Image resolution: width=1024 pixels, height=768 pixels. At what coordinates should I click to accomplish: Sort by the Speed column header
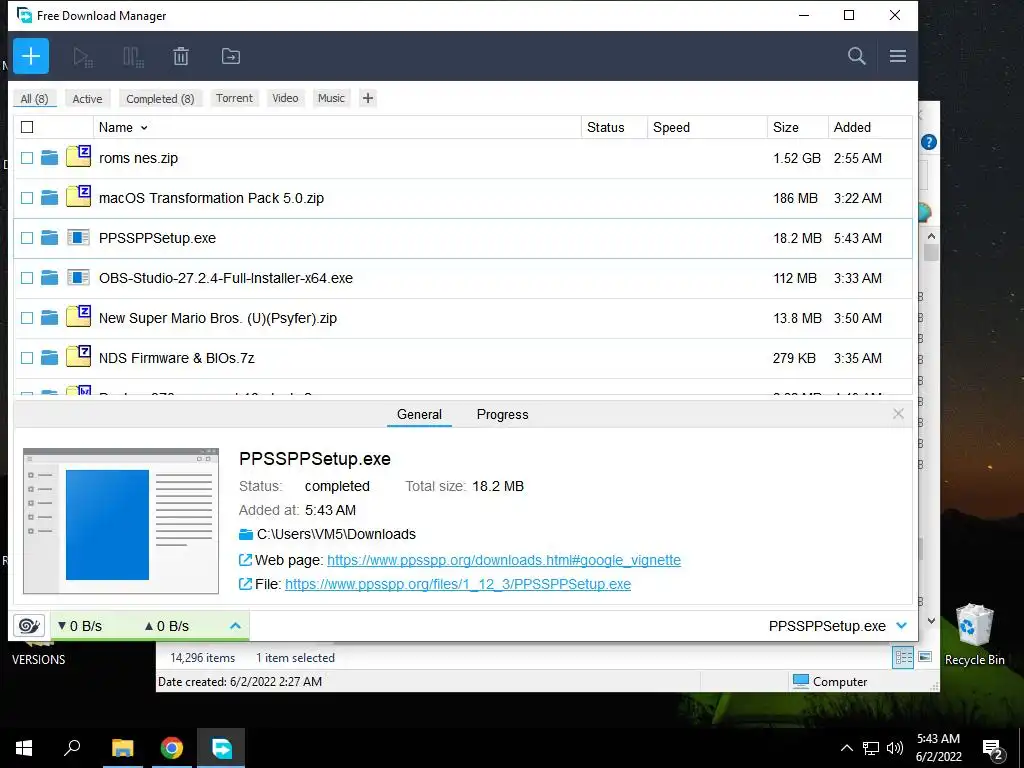[x=707, y=127]
